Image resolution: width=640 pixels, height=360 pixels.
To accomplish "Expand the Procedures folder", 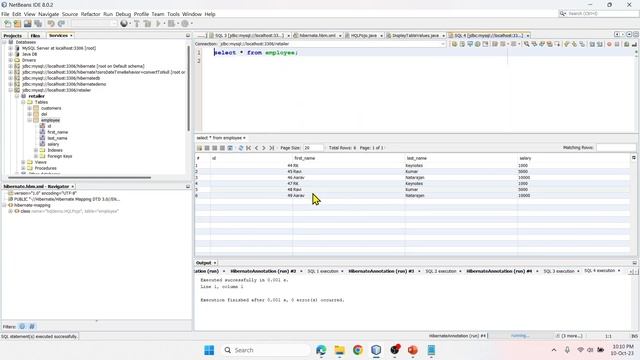I will pos(23,168).
